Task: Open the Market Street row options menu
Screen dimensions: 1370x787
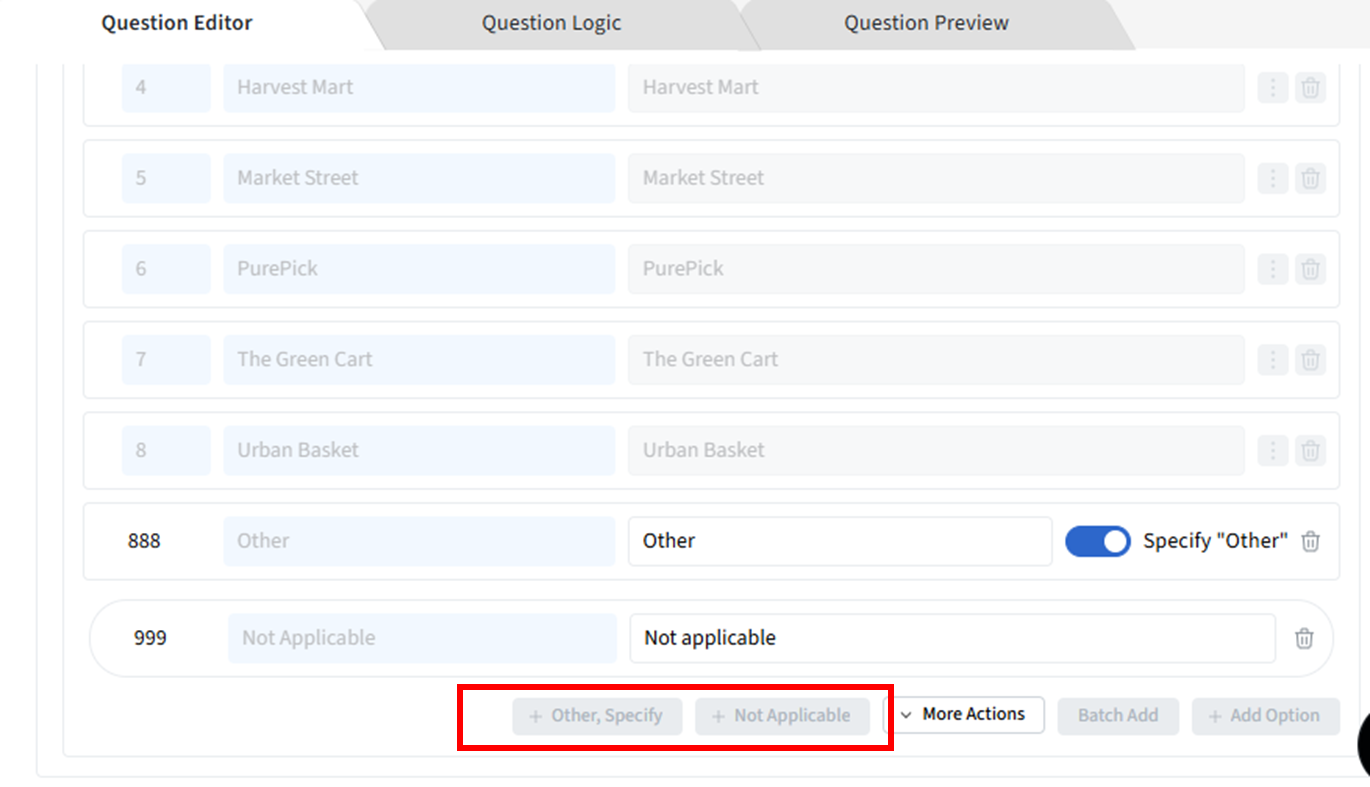Action: (x=1272, y=179)
